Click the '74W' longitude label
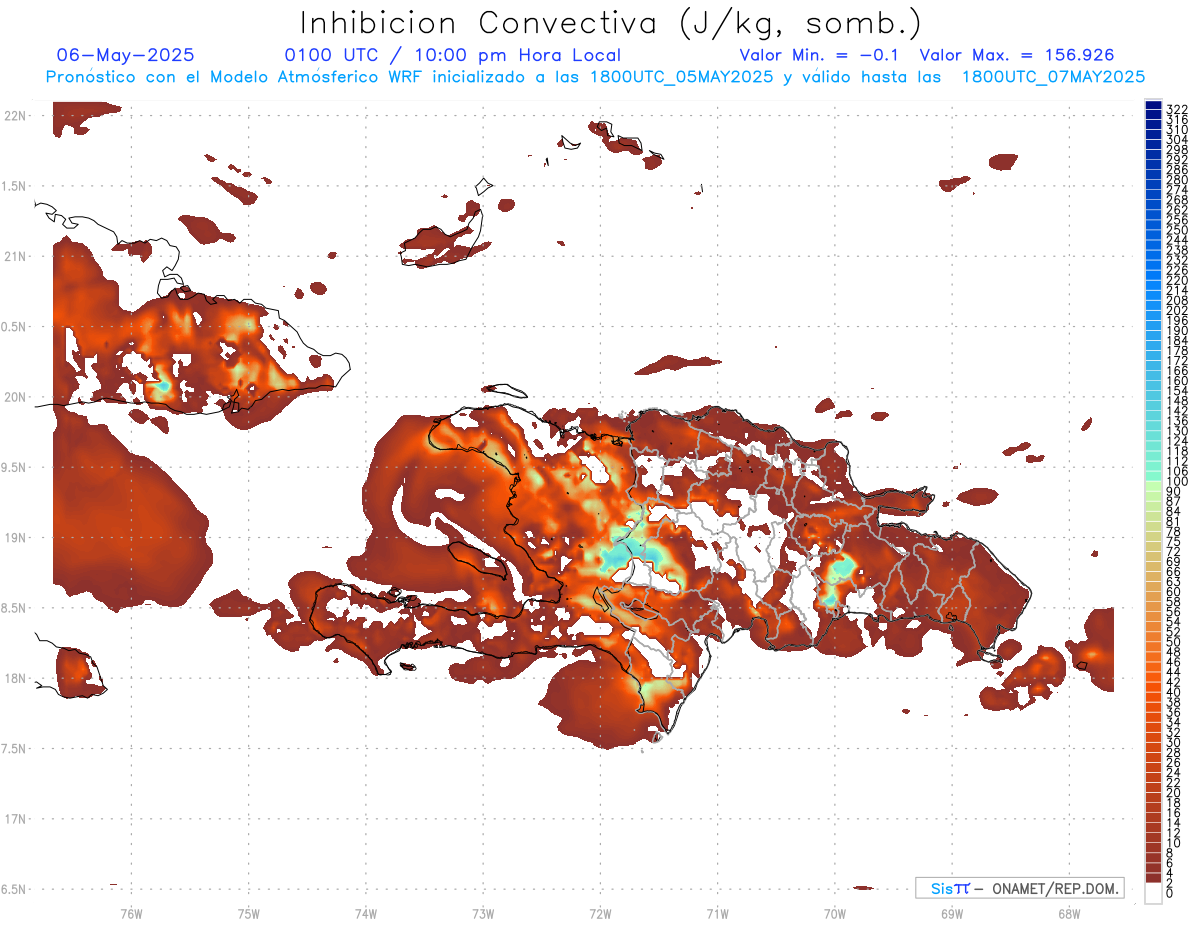 [x=365, y=913]
